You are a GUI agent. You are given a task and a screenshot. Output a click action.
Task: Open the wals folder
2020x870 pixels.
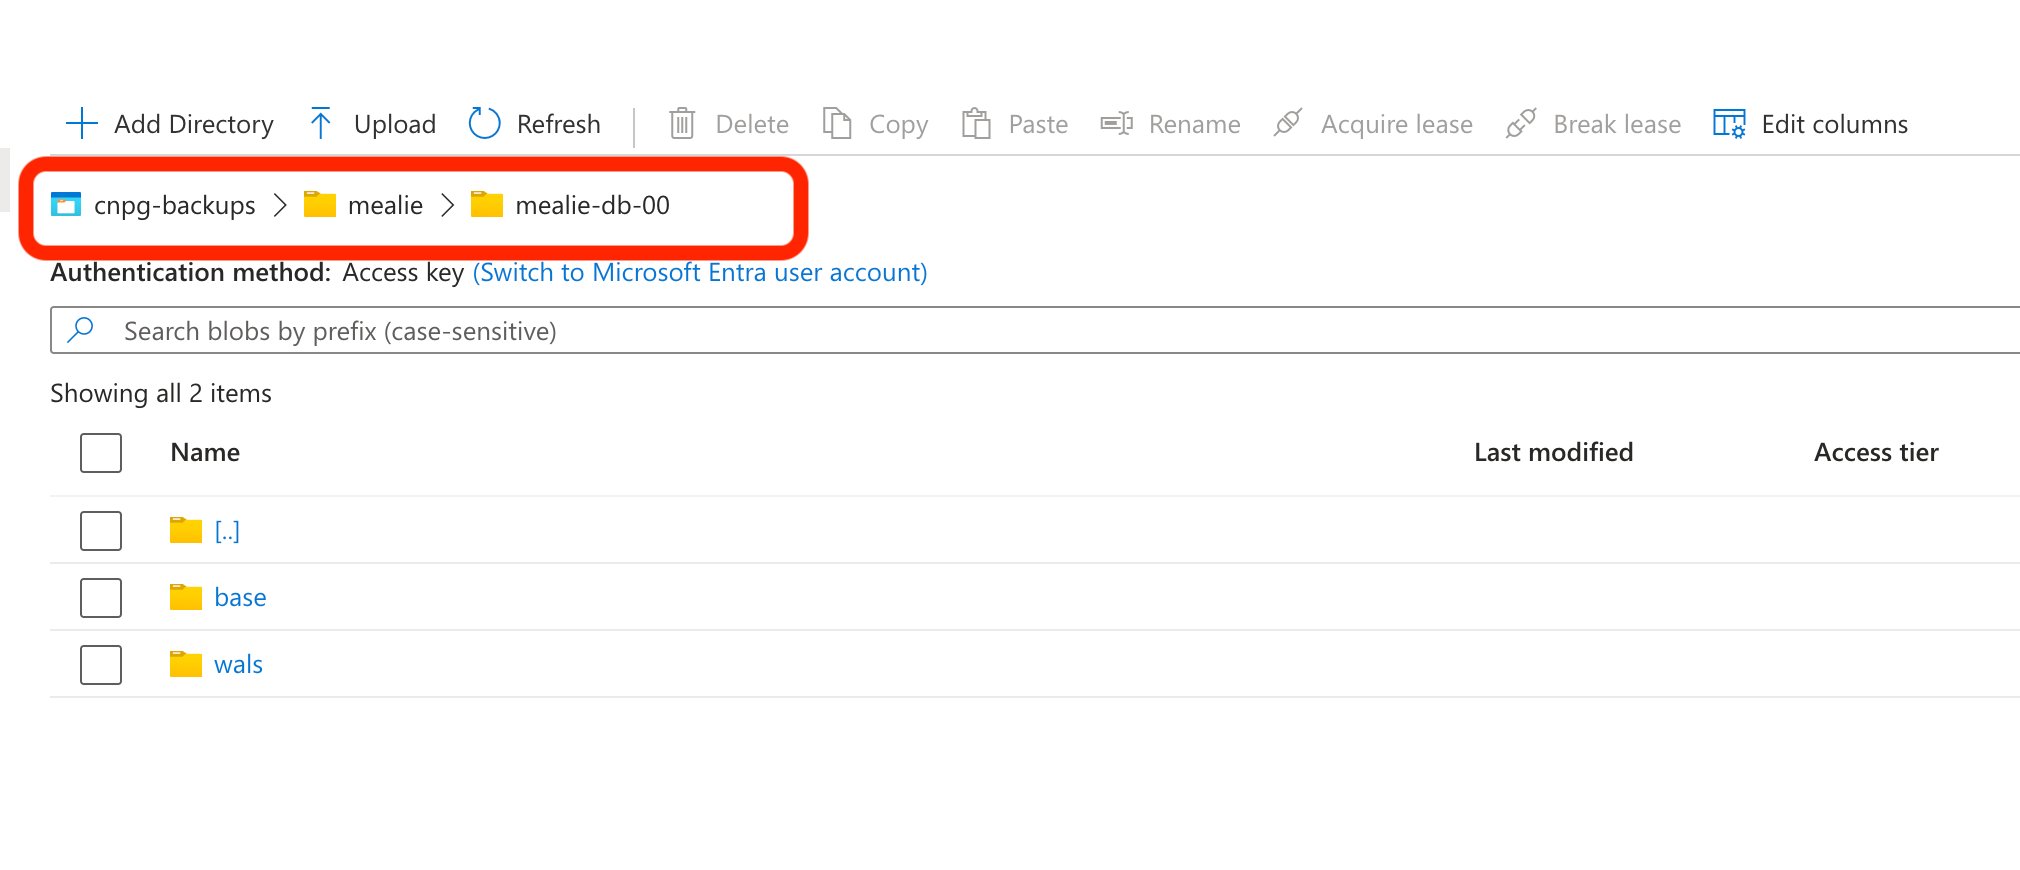238,665
